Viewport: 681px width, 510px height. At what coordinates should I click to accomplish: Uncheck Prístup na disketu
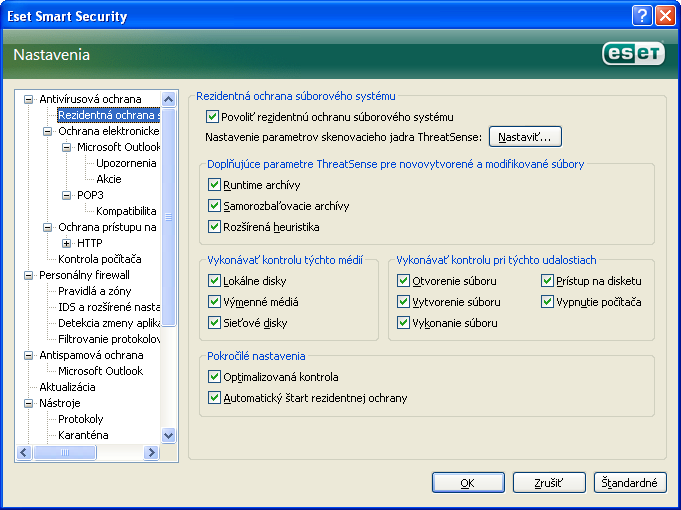click(x=547, y=281)
